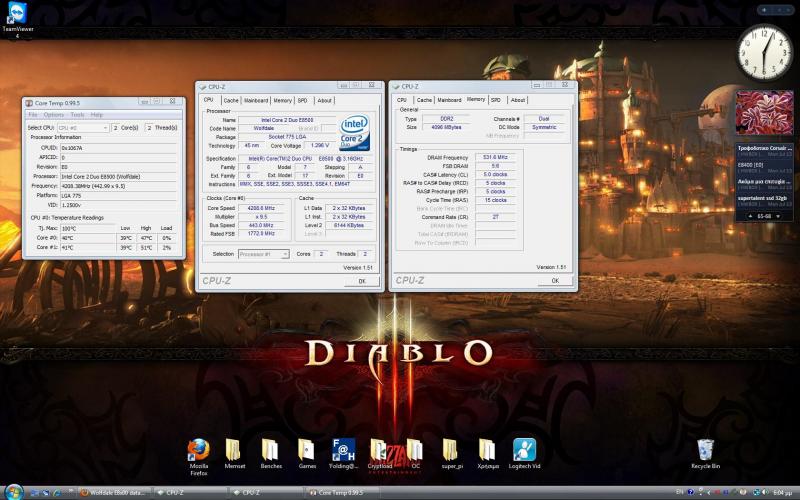The width and height of the screenshot is (800, 500).
Task: Click the Level 2 cache value '6144 KBytes'
Action: (x=349, y=225)
